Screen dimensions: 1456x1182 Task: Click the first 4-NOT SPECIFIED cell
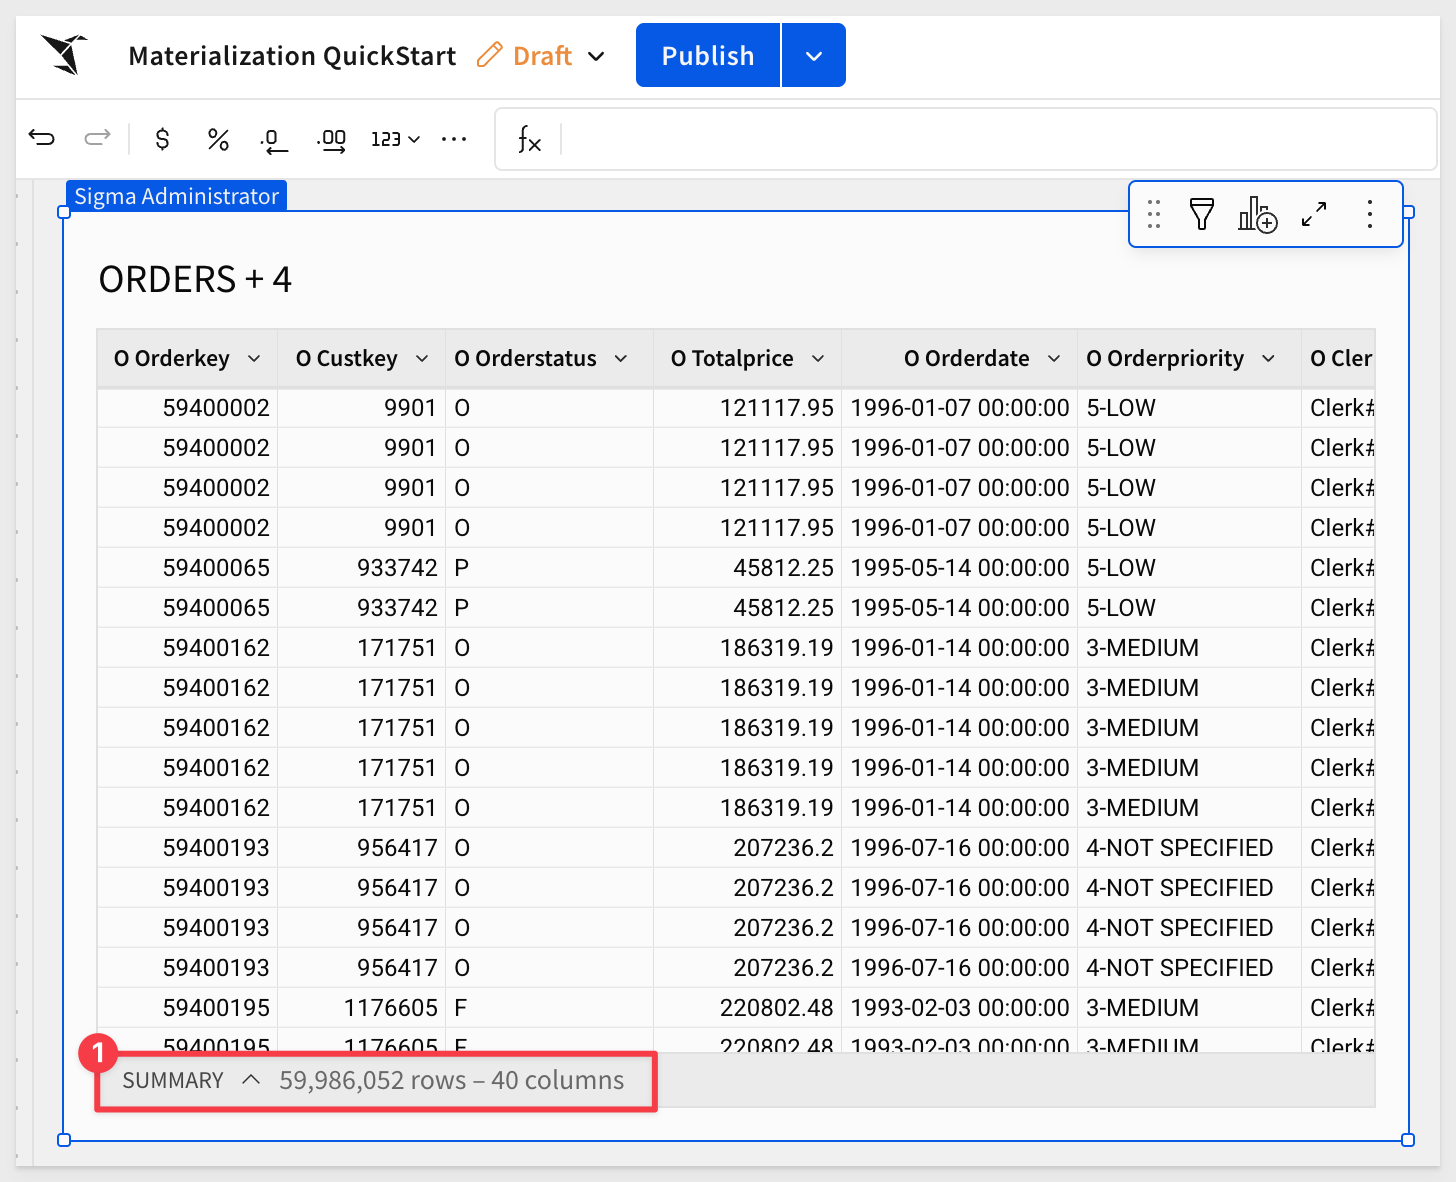coord(1189,848)
